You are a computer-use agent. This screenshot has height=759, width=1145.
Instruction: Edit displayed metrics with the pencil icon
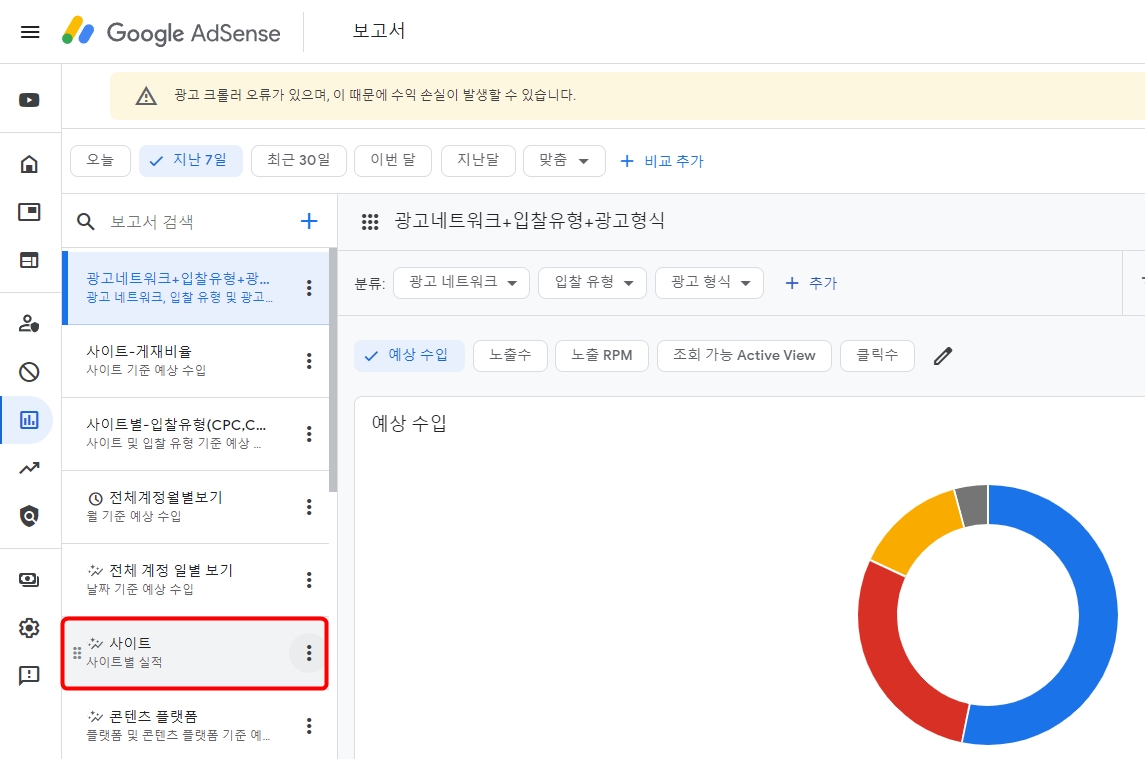(941, 355)
